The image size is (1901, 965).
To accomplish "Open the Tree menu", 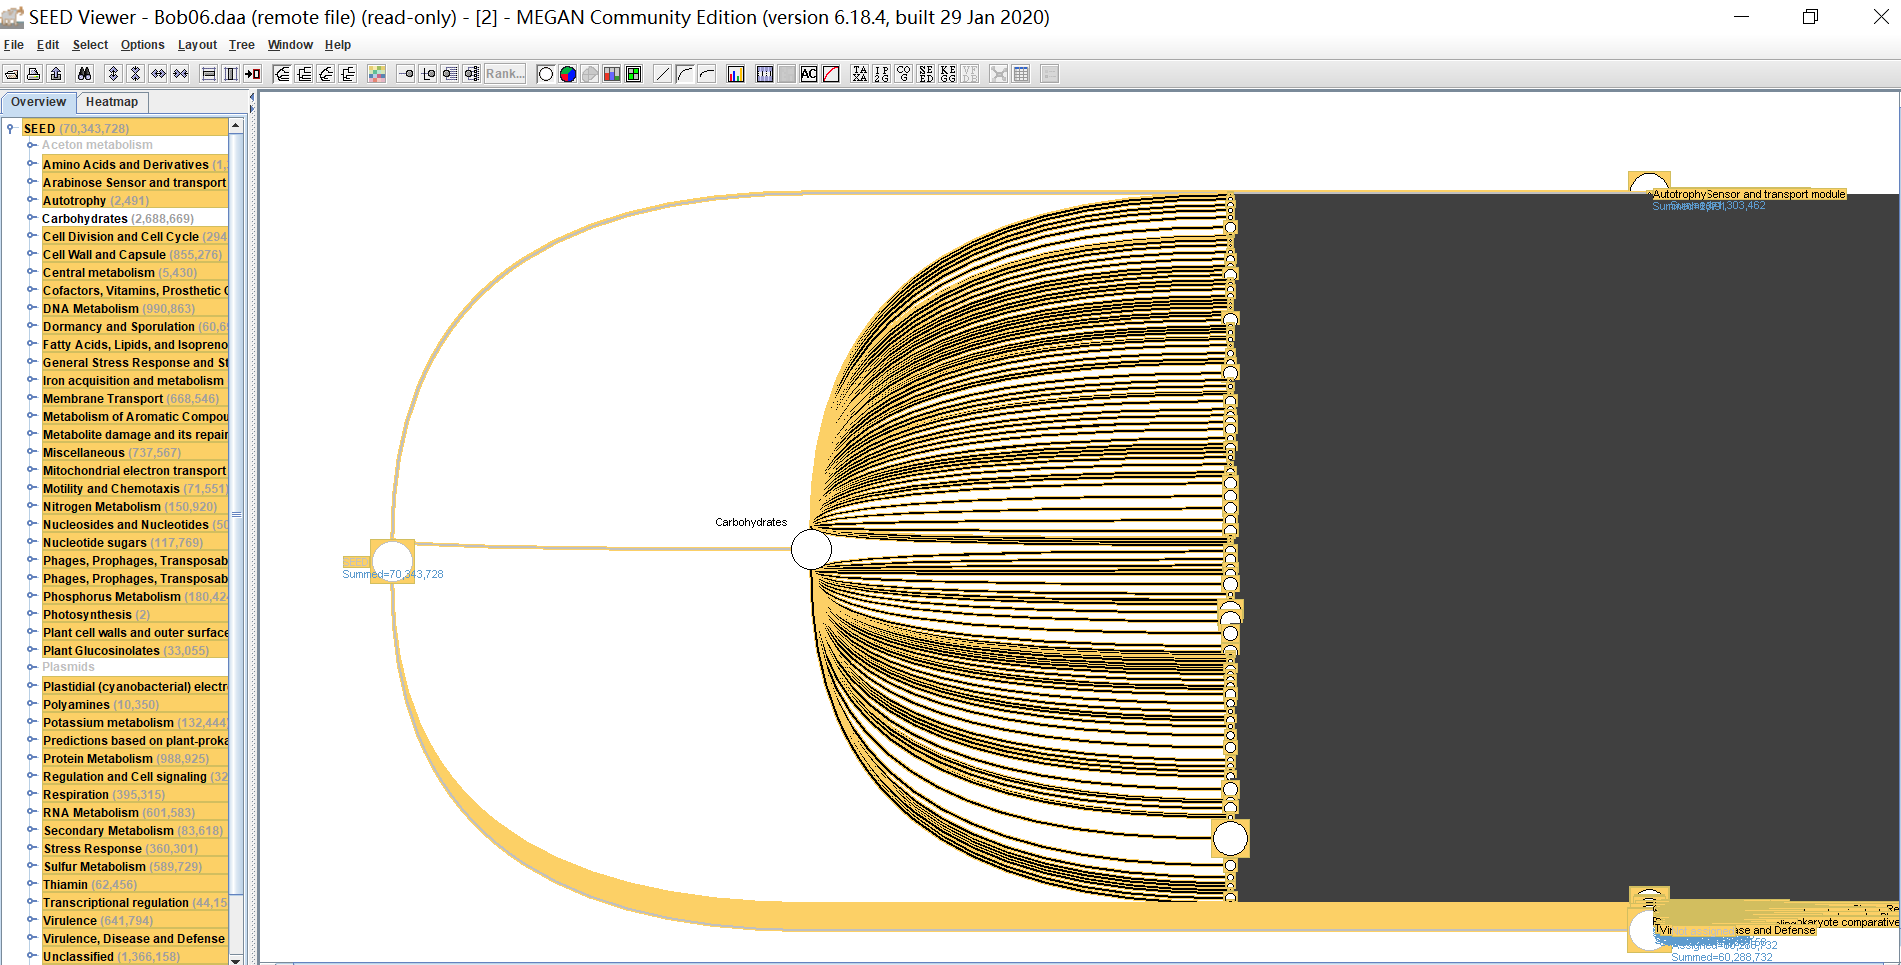I will pyautogui.click(x=241, y=45).
